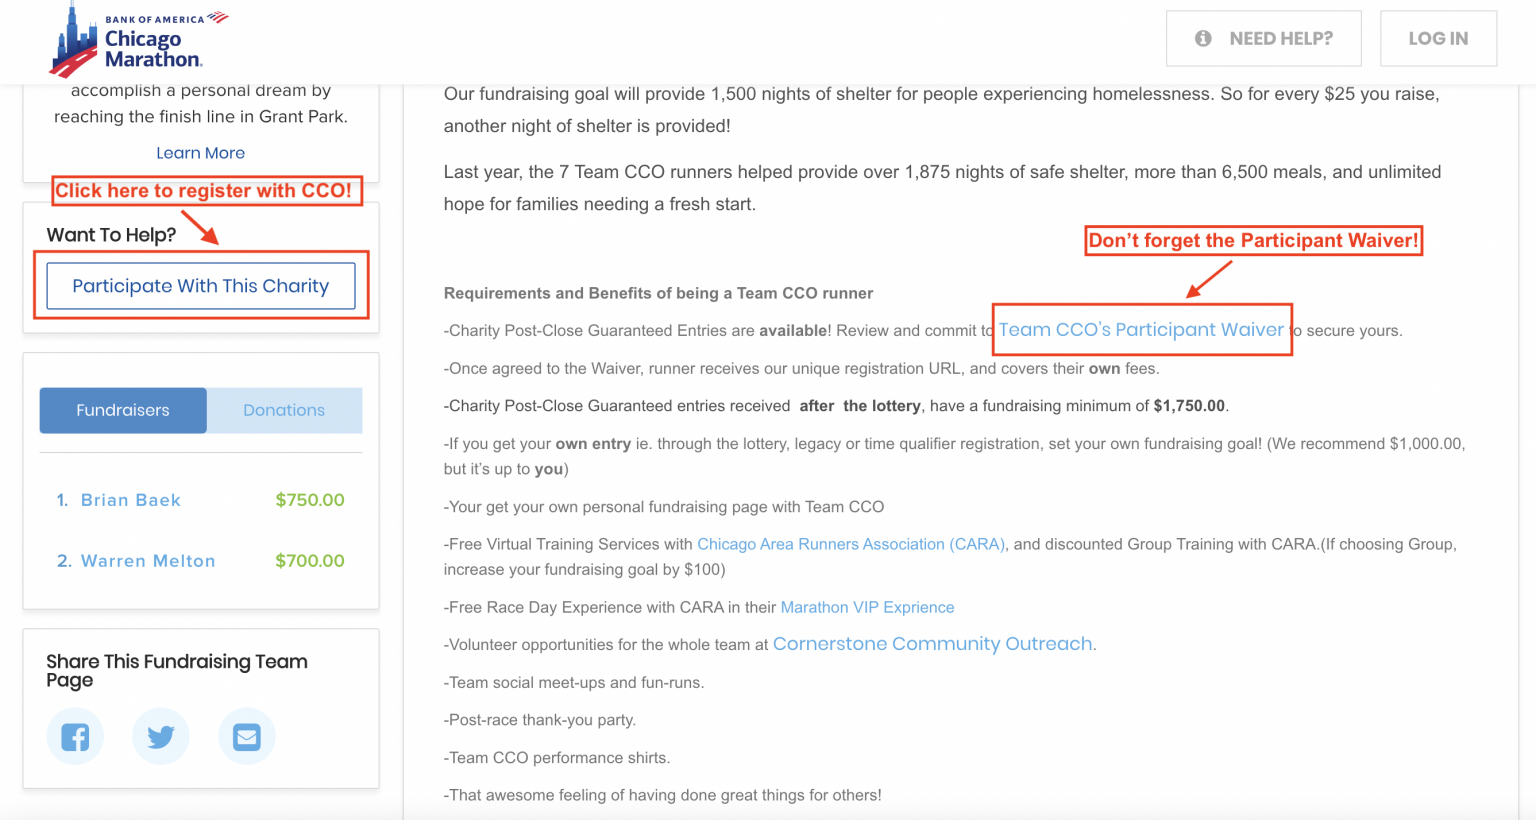Click Brian Baek's $750.00 amount

pyautogui.click(x=310, y=500)
